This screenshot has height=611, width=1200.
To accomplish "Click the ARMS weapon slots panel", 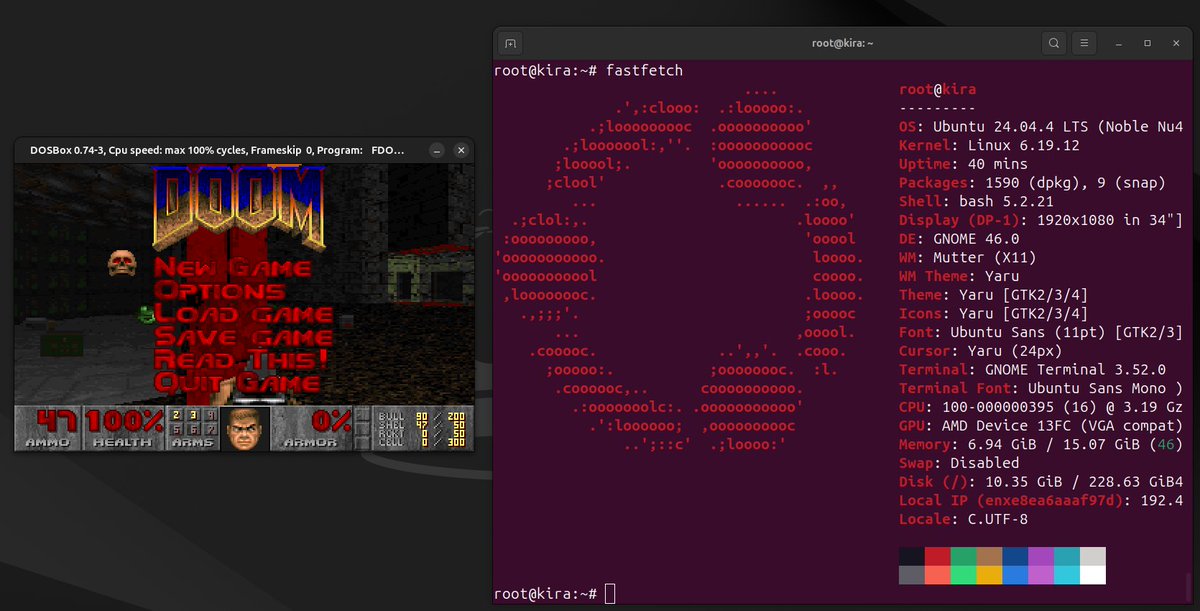I will click(193, 428).
